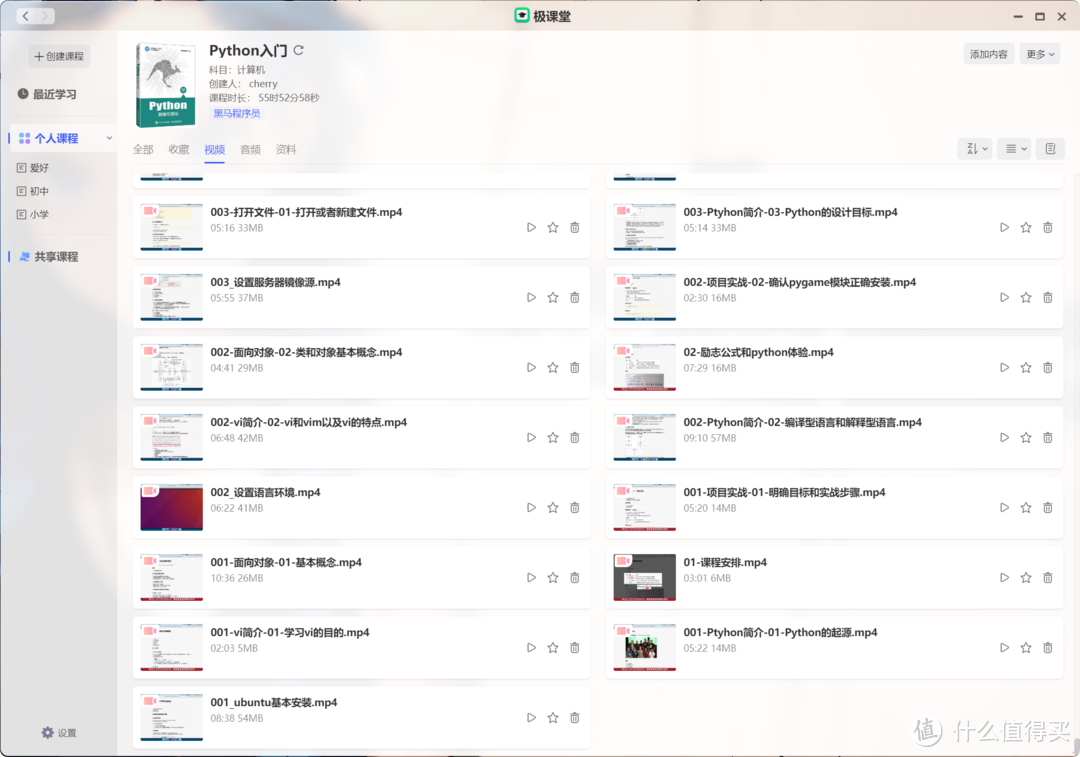
Task: Refresh the Python入门 course information
Action: (296, 50)
